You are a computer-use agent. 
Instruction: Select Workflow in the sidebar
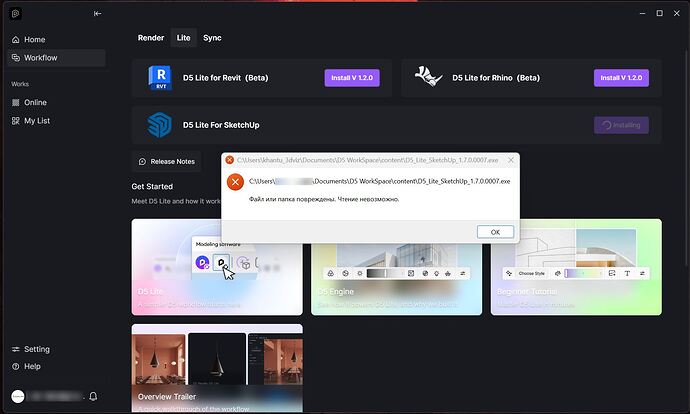pos(56,58)
